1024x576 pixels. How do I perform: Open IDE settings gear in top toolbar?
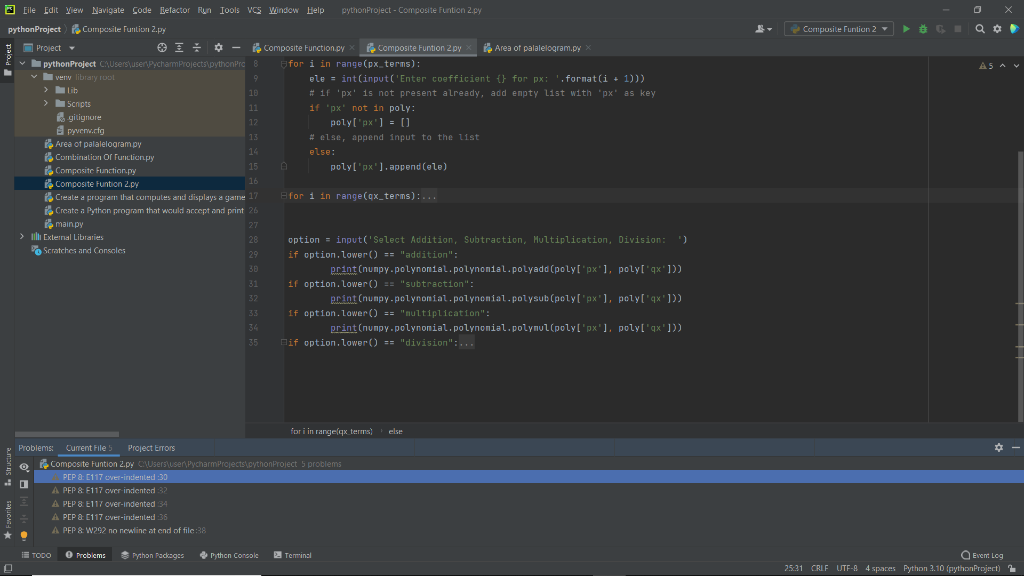click(x=997, y=29)
